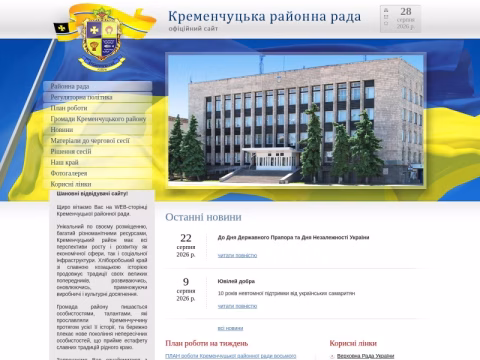Open news До Дня Державного Прапора
This screenshot has width=480, height=360.
tap(293, 237)
